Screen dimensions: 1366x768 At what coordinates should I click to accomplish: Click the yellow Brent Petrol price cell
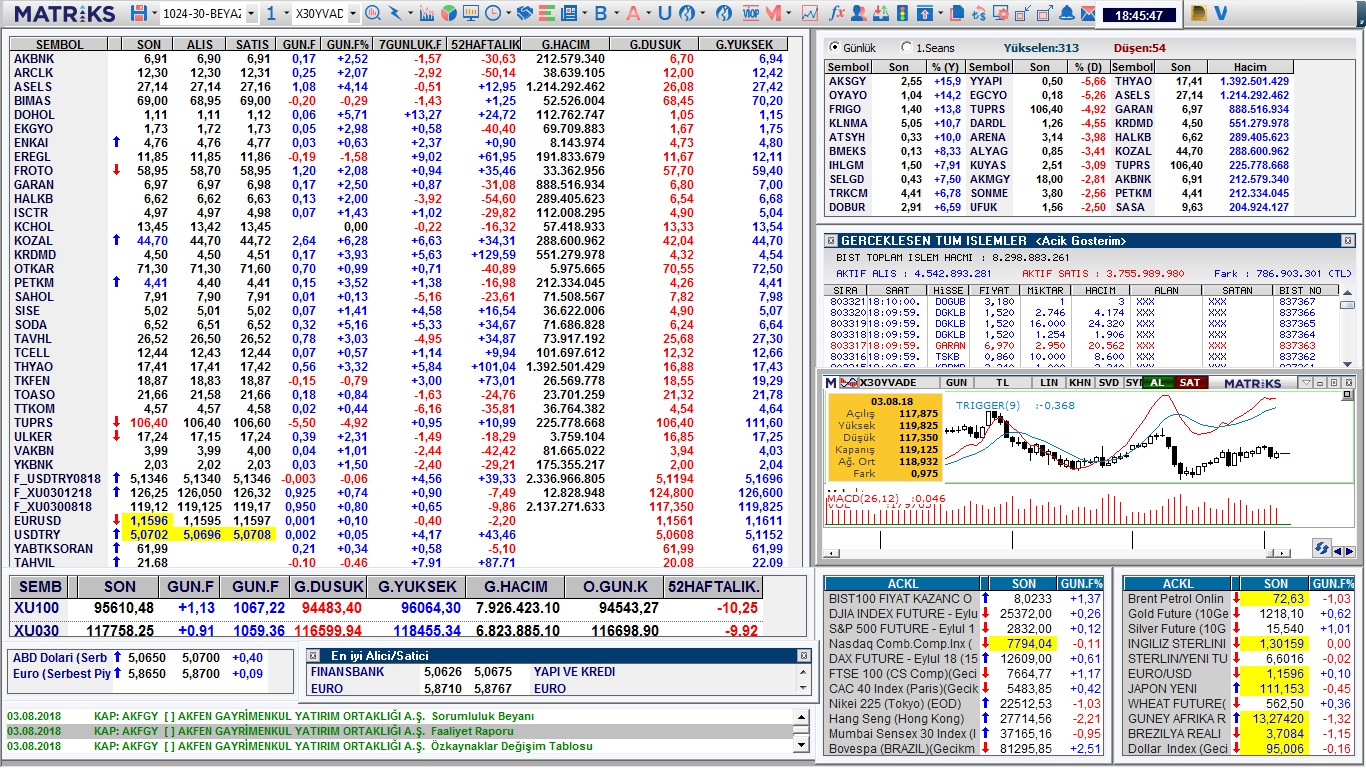[1275, 599]
